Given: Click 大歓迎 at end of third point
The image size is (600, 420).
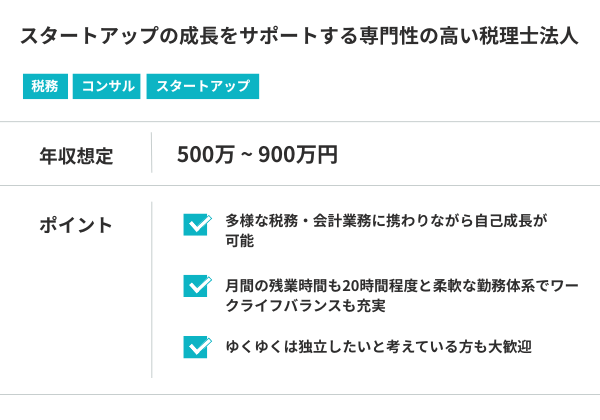Looking at the screenshot, I should point(509,347).
